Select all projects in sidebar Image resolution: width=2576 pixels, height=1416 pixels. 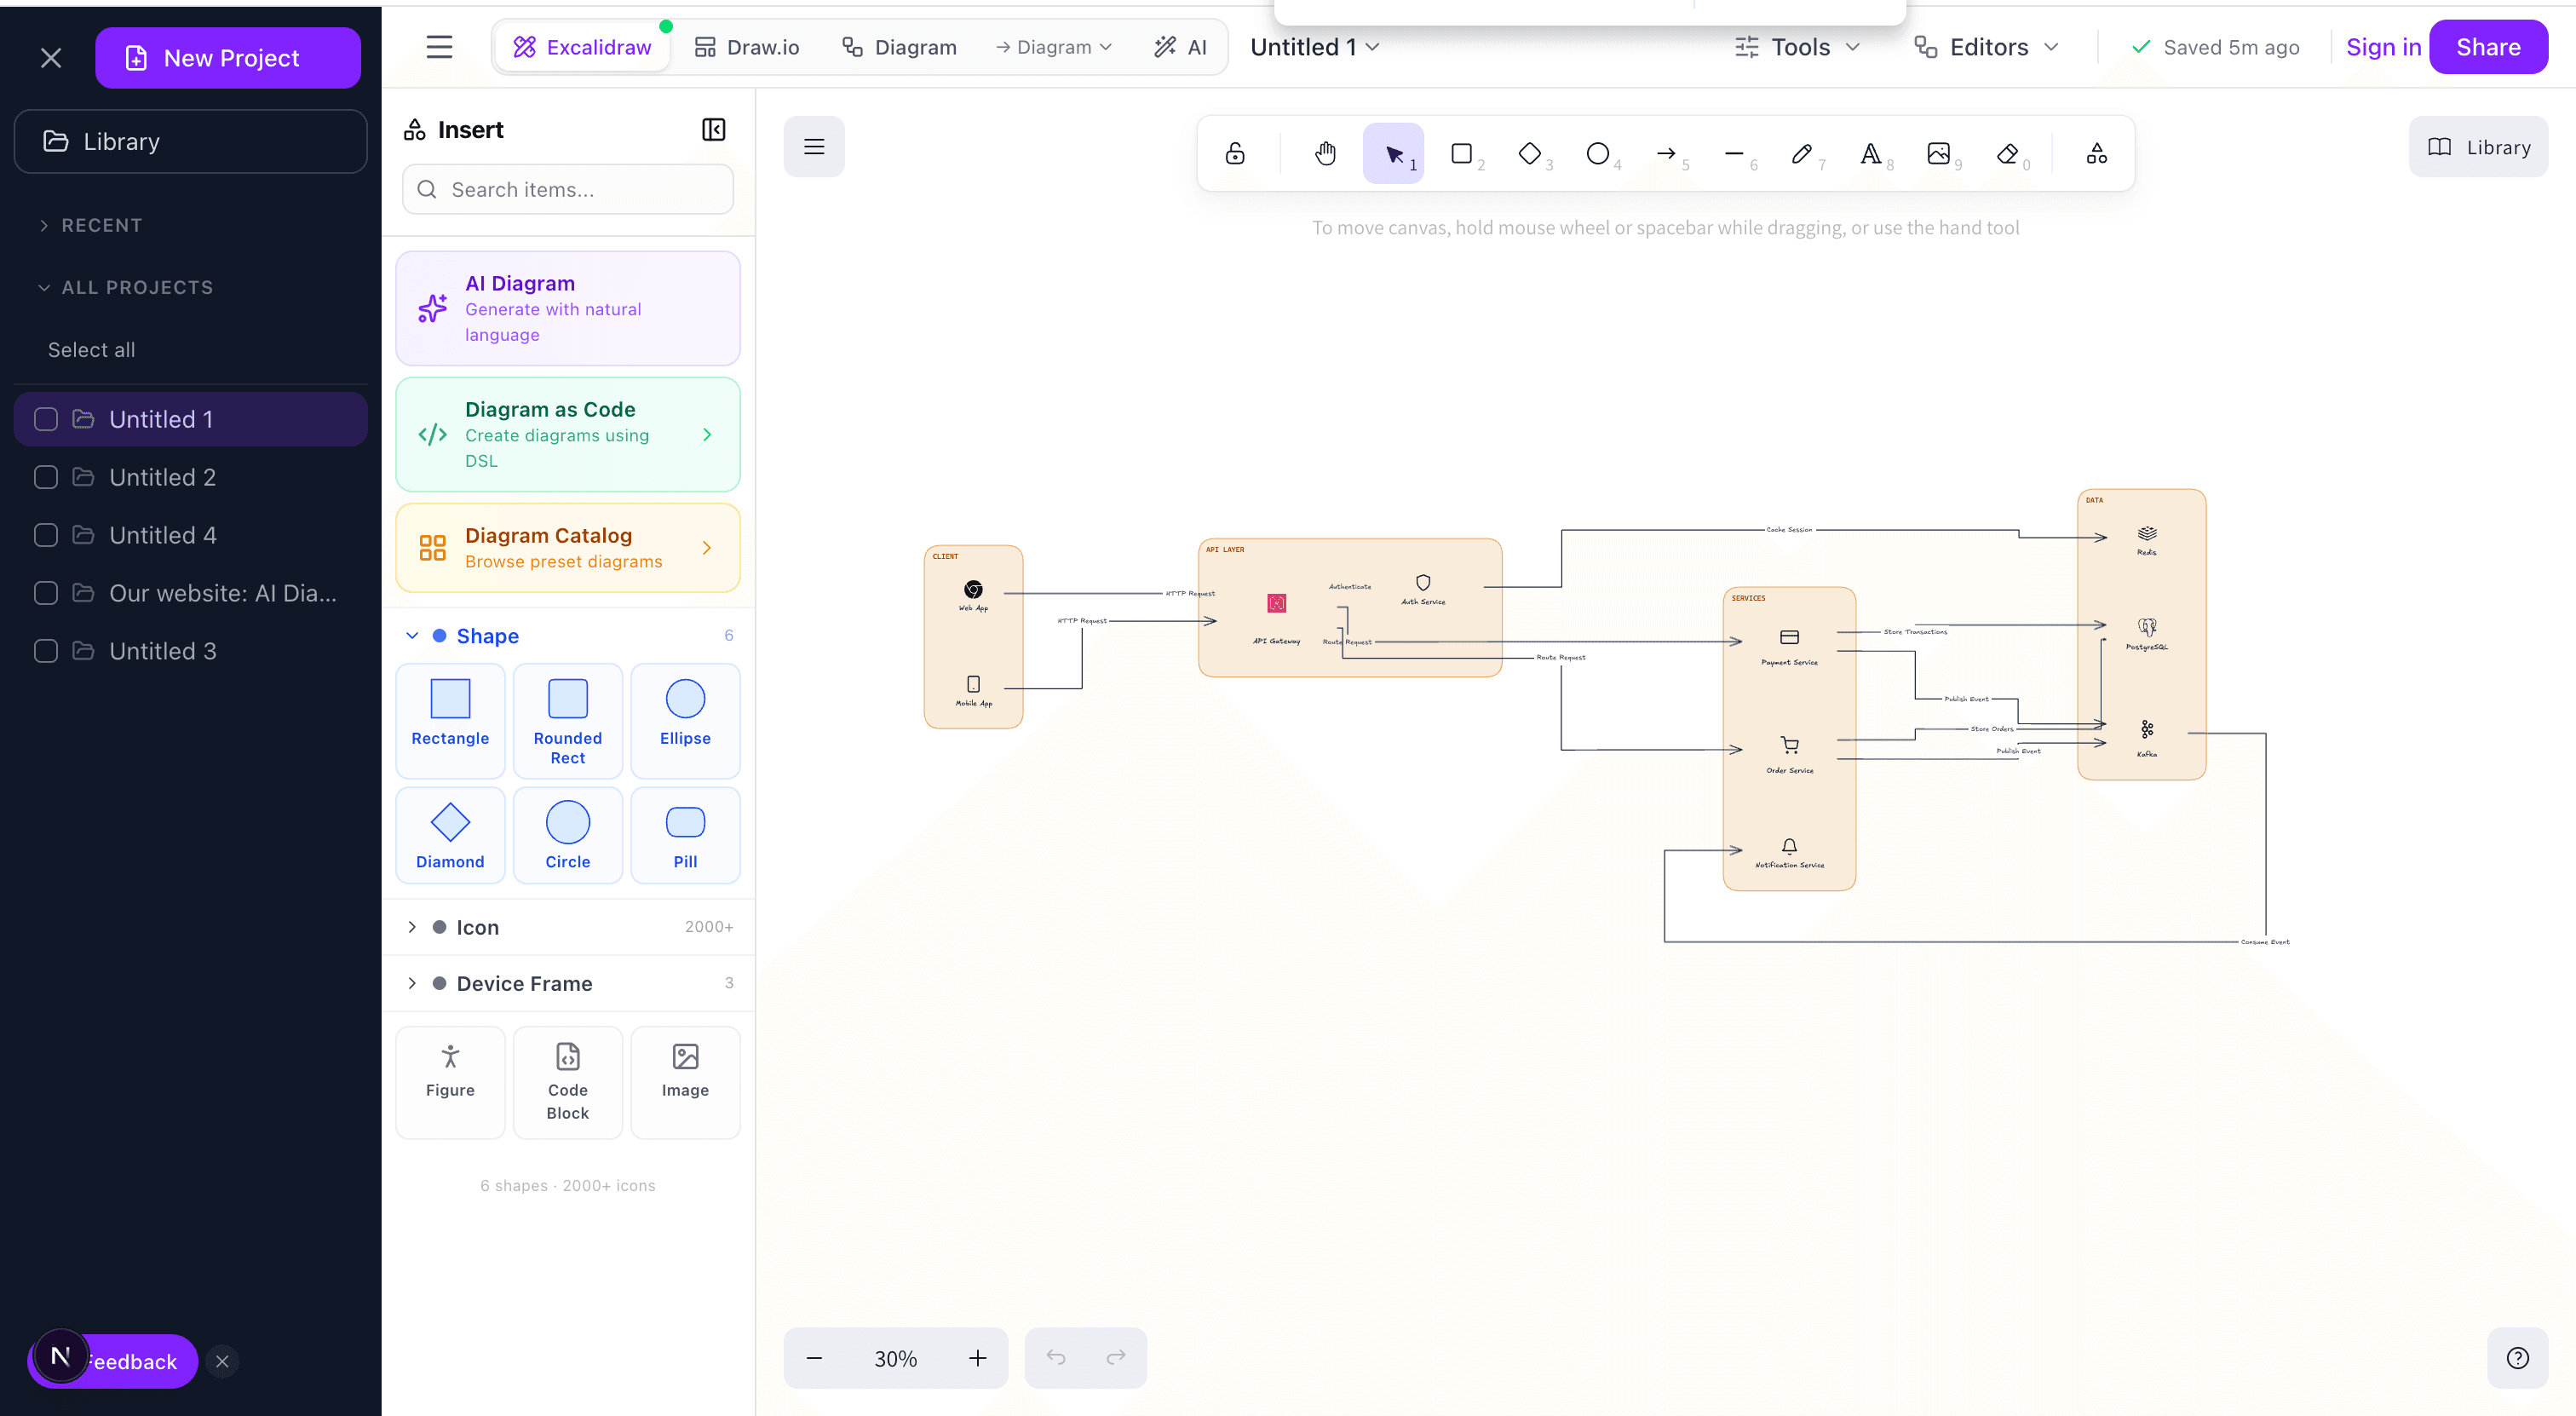(91, 350)
